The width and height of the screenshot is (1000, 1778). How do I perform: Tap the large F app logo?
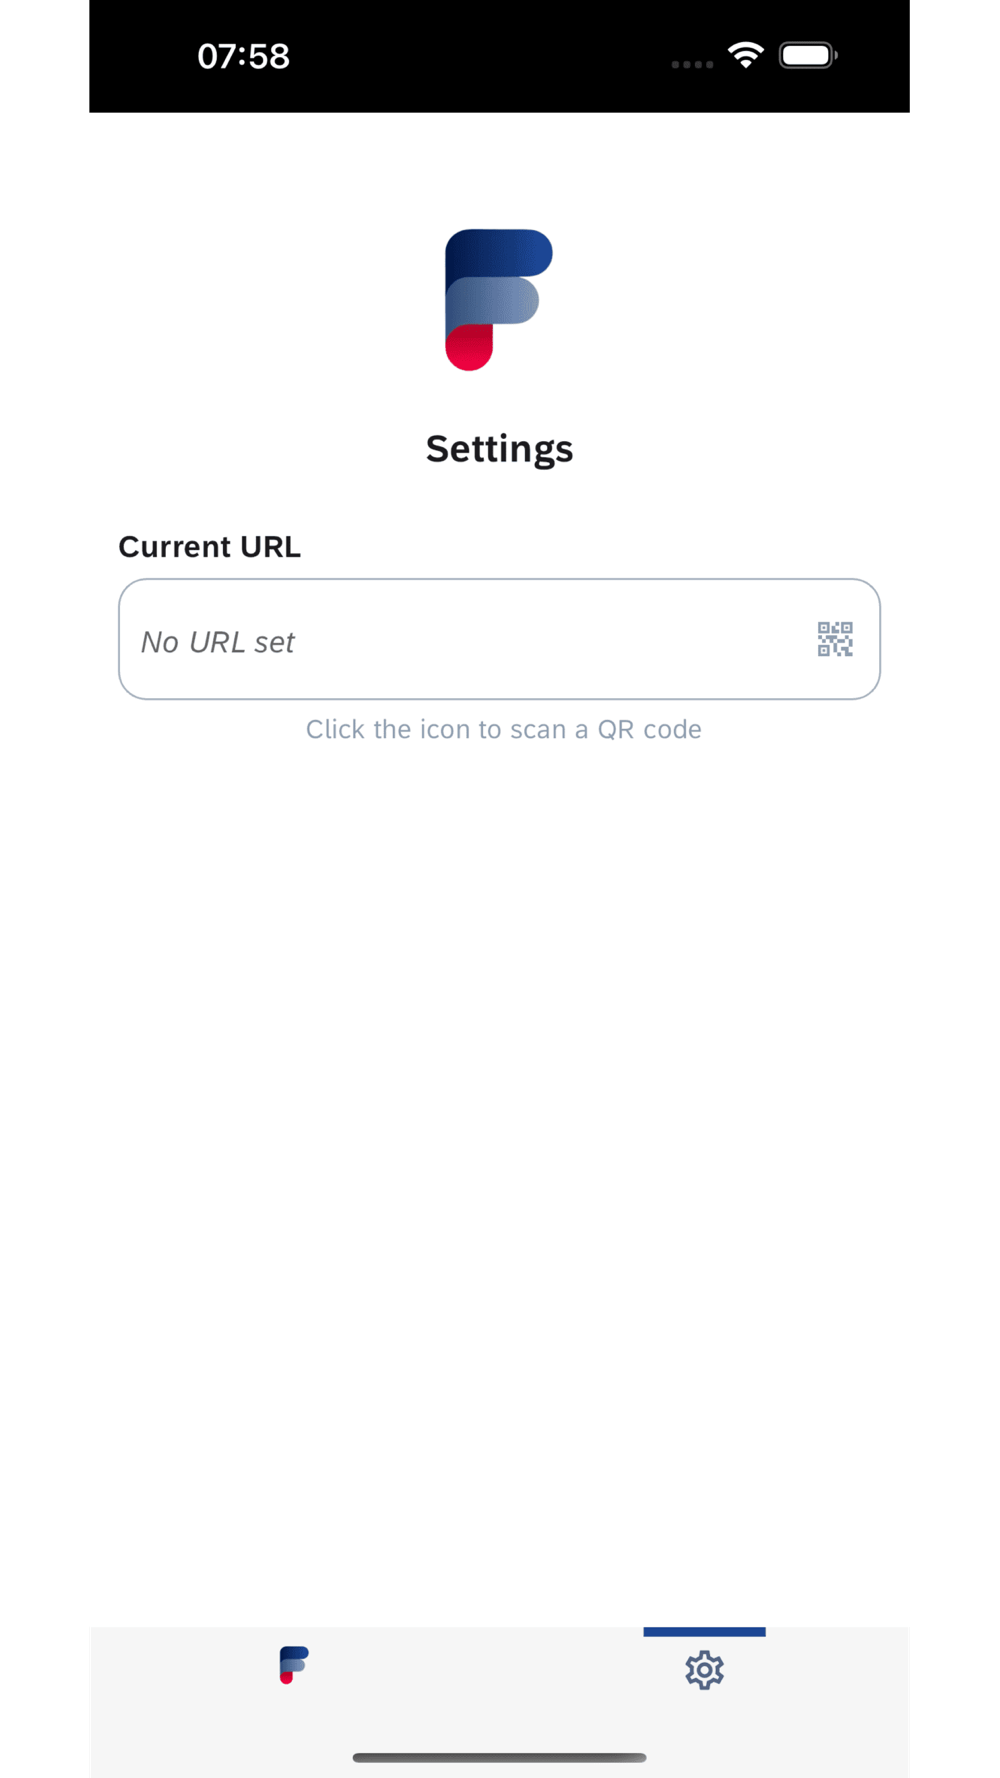[499, 300]
